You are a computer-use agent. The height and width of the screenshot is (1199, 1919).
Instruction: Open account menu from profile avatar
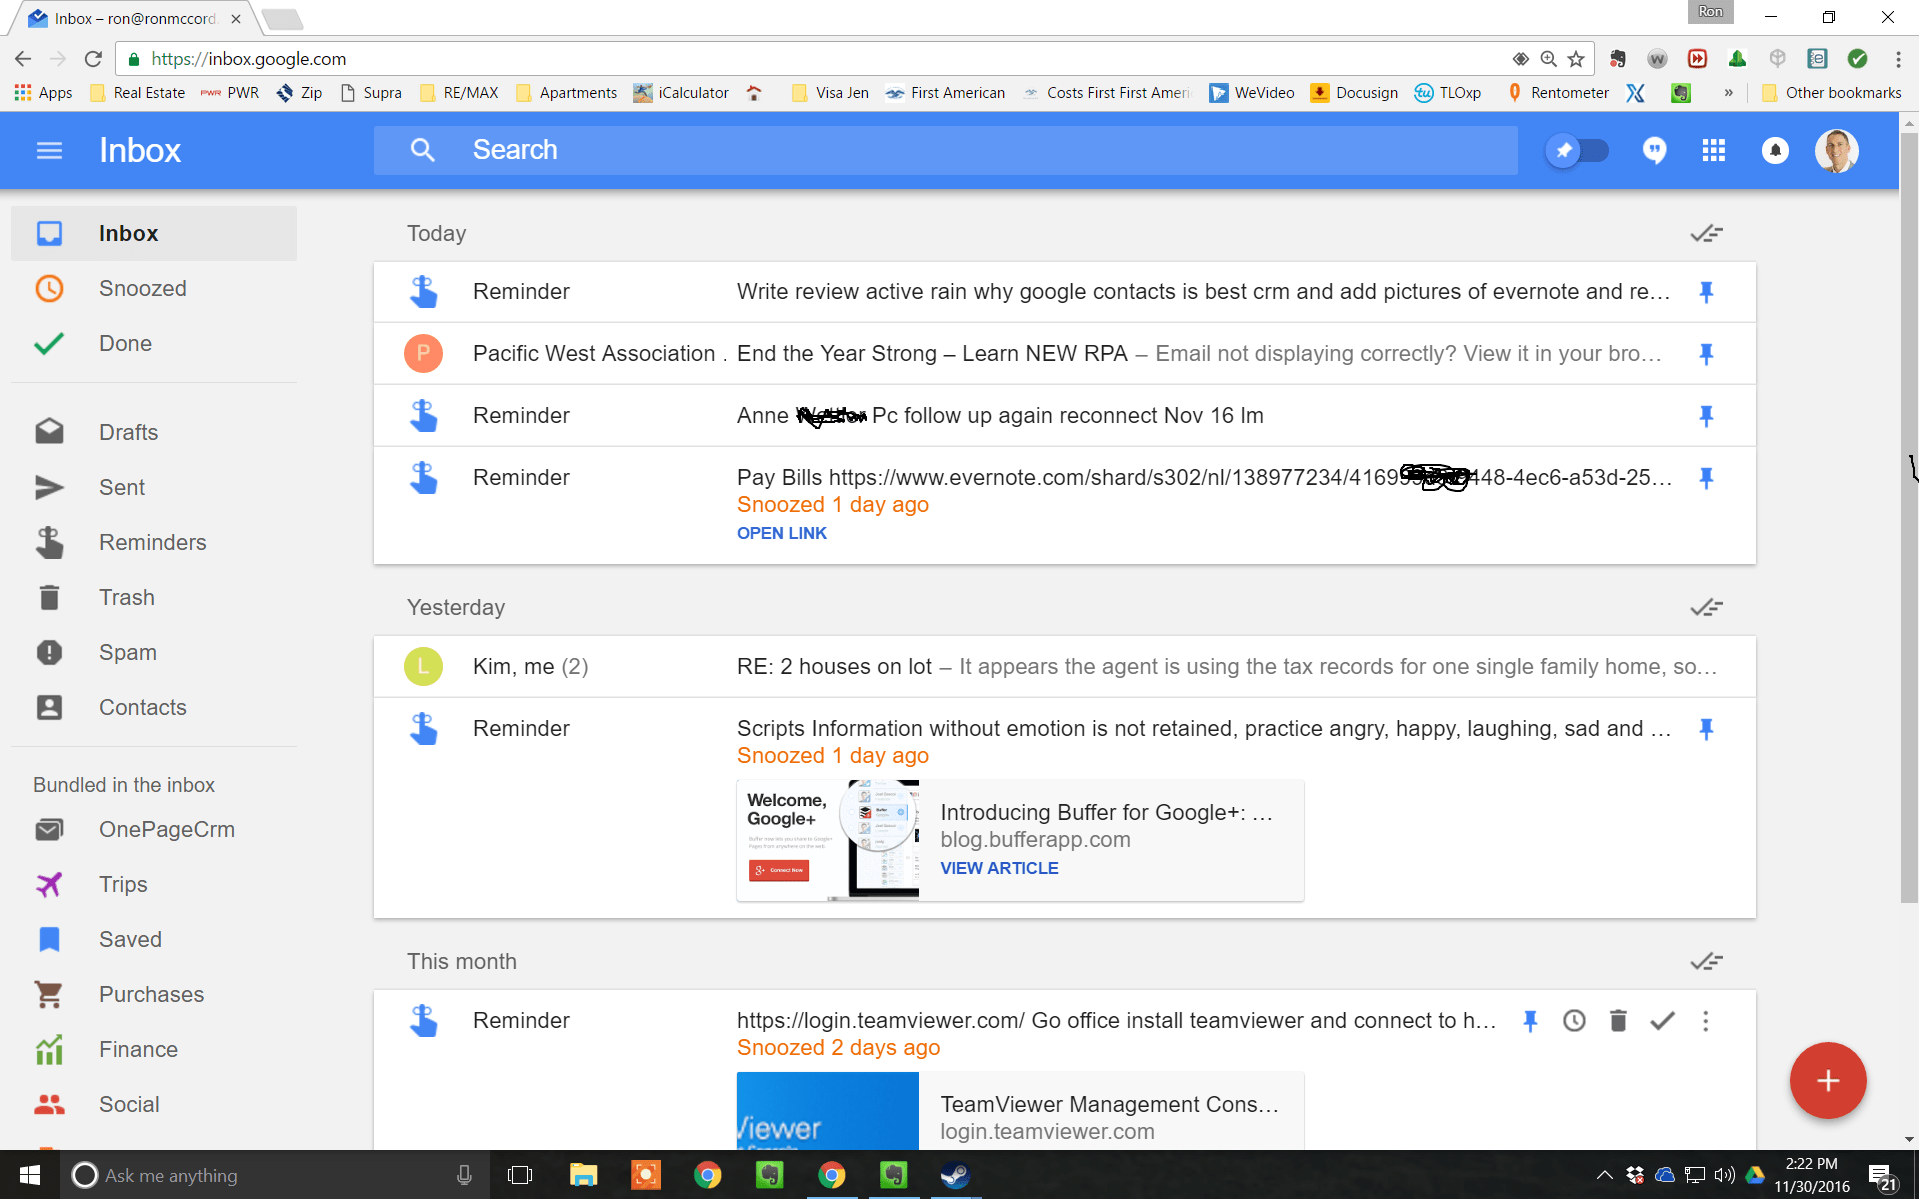tap(1836, 150)
